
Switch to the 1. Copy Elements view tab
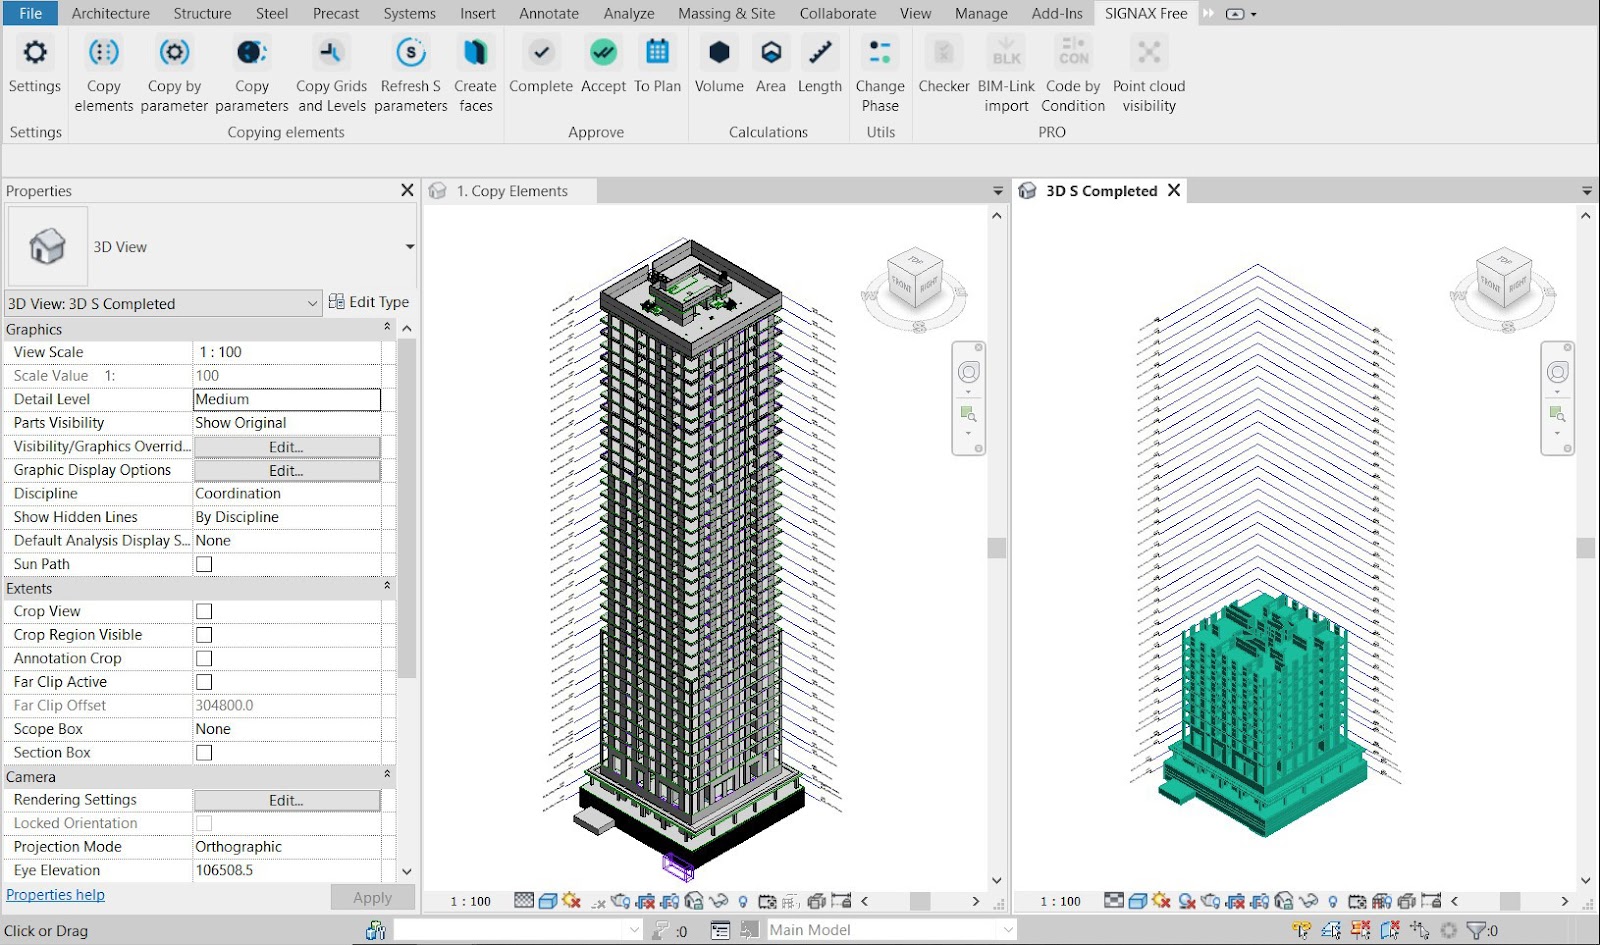tap(512, 191)
